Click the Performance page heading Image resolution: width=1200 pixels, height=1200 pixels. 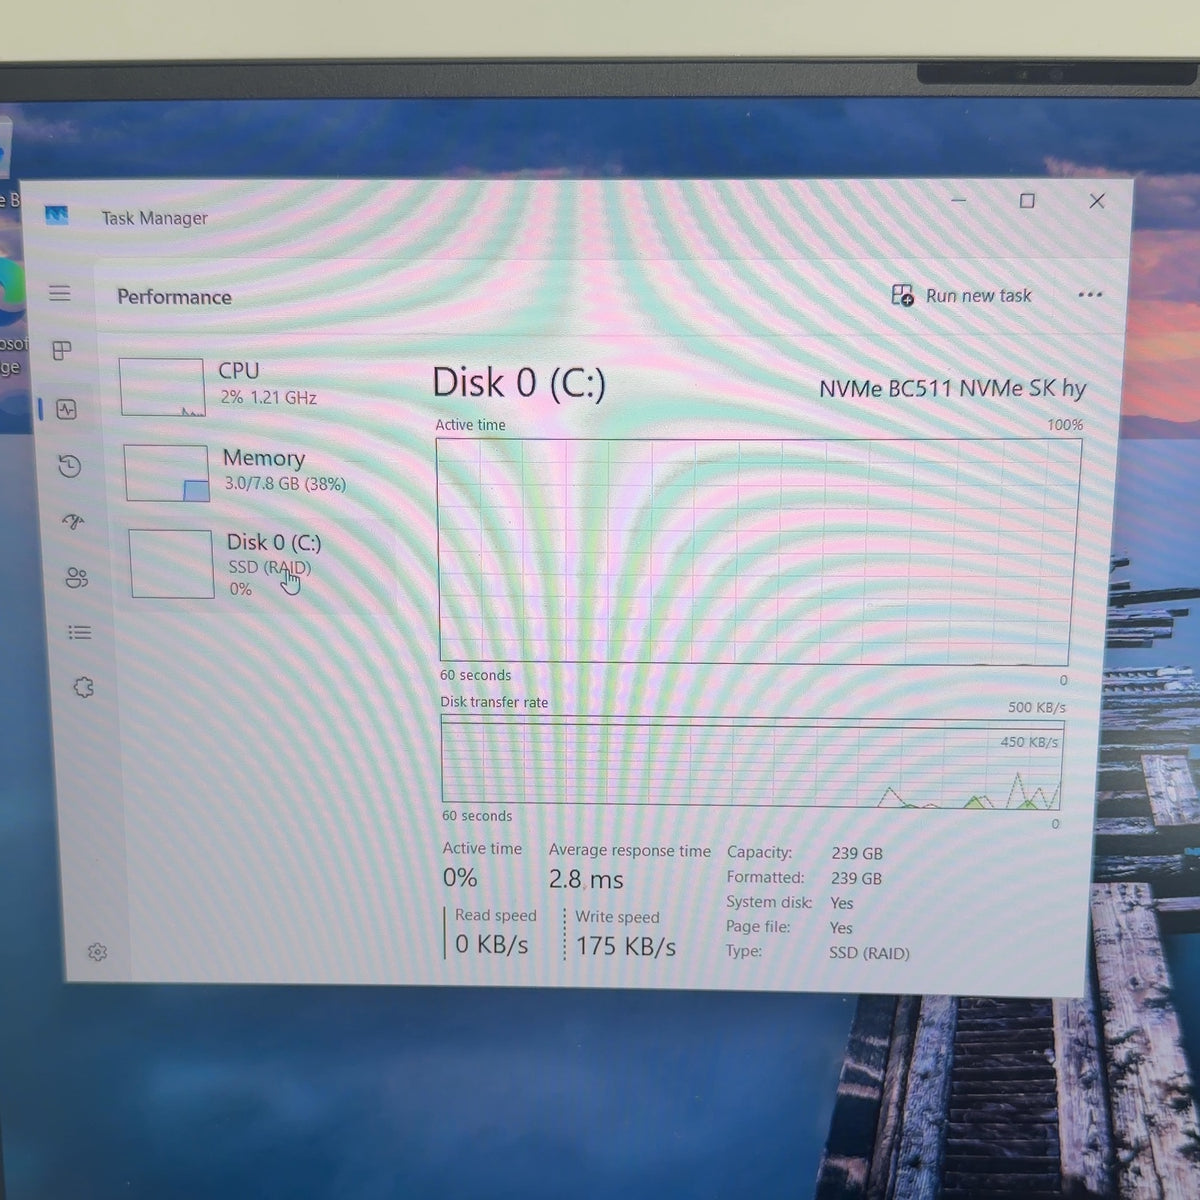(x=174, y=297)
